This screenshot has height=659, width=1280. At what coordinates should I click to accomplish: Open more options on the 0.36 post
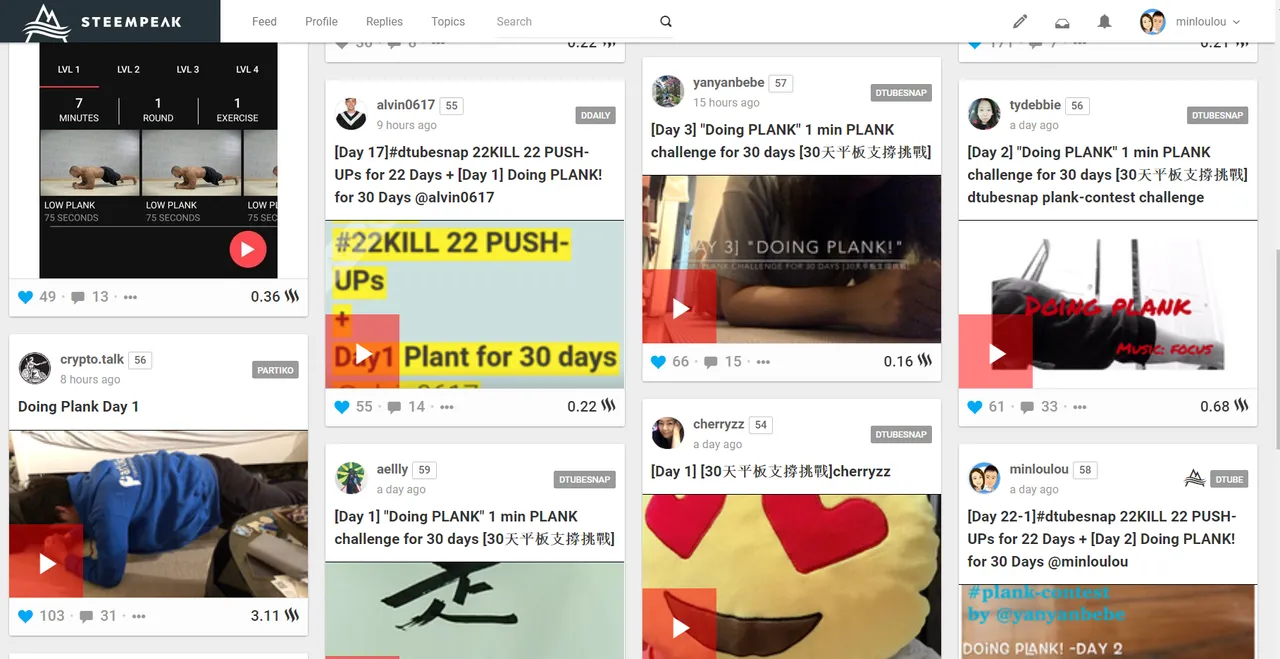pyautogui.click(x=130, y=297)
